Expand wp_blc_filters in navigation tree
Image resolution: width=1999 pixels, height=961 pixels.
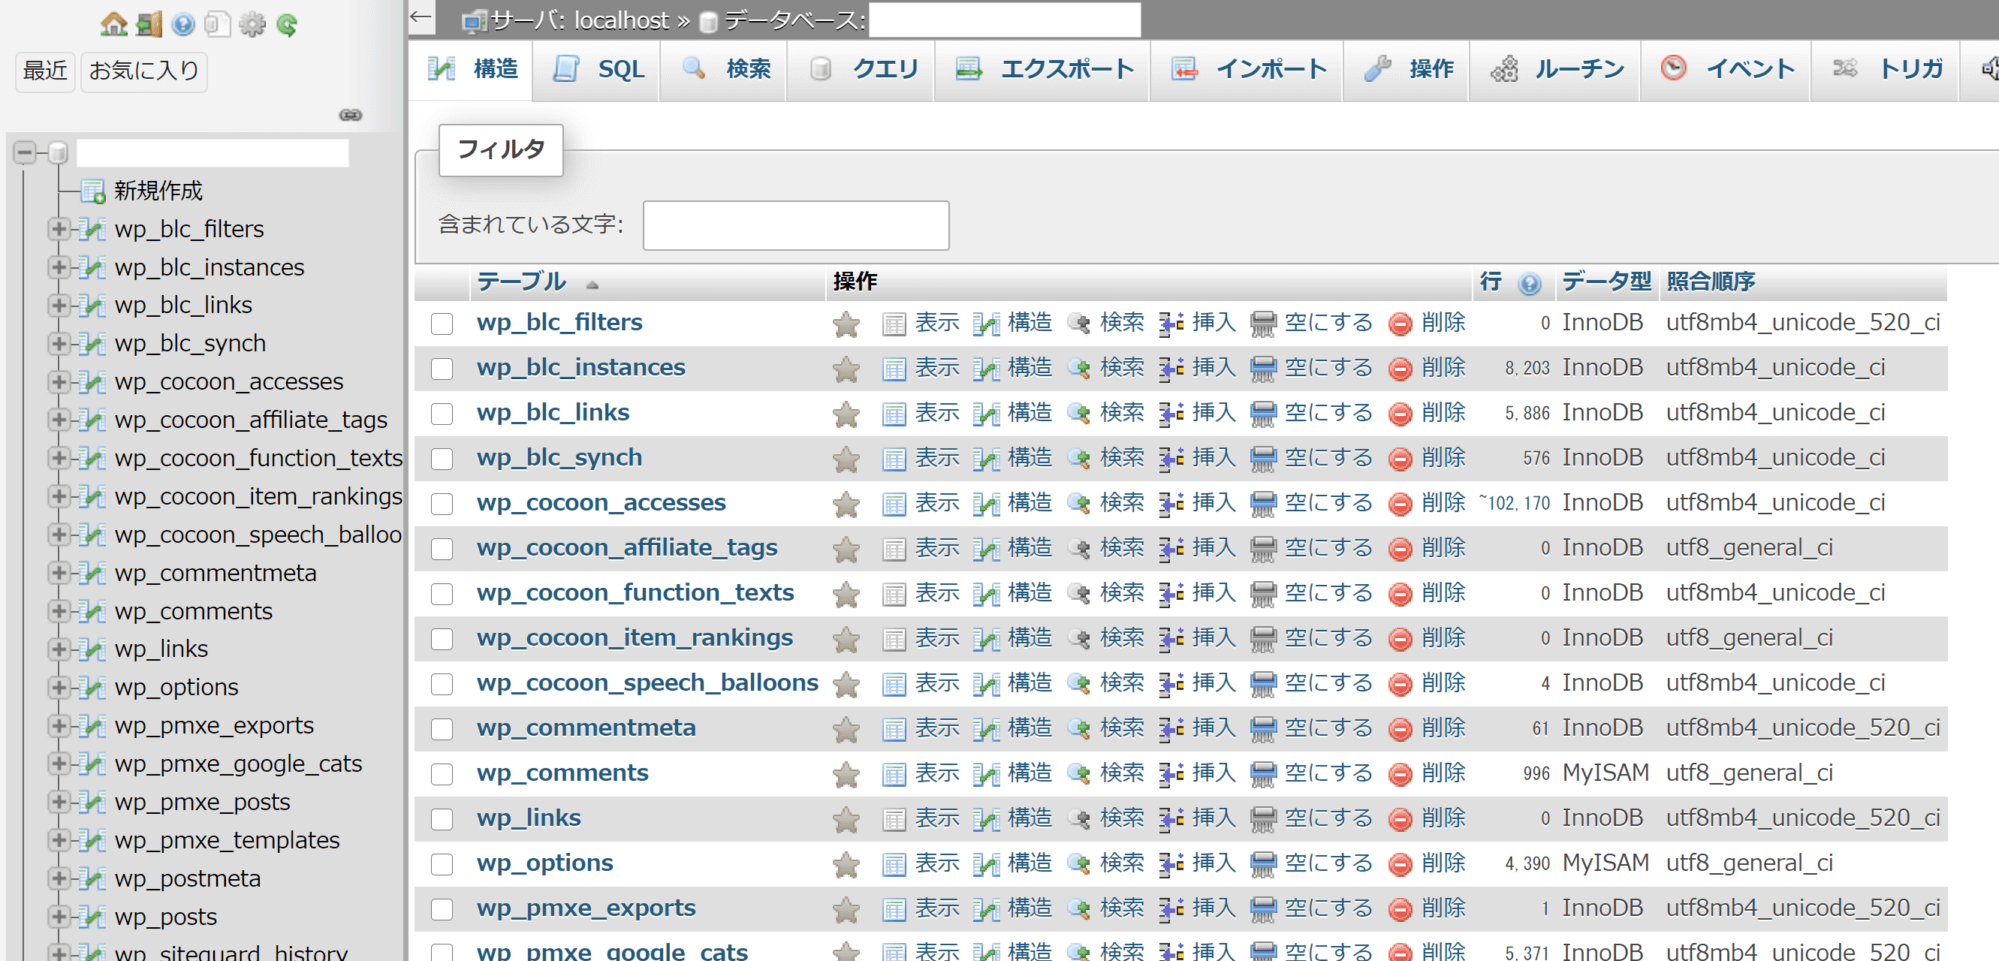coord(58,229)
